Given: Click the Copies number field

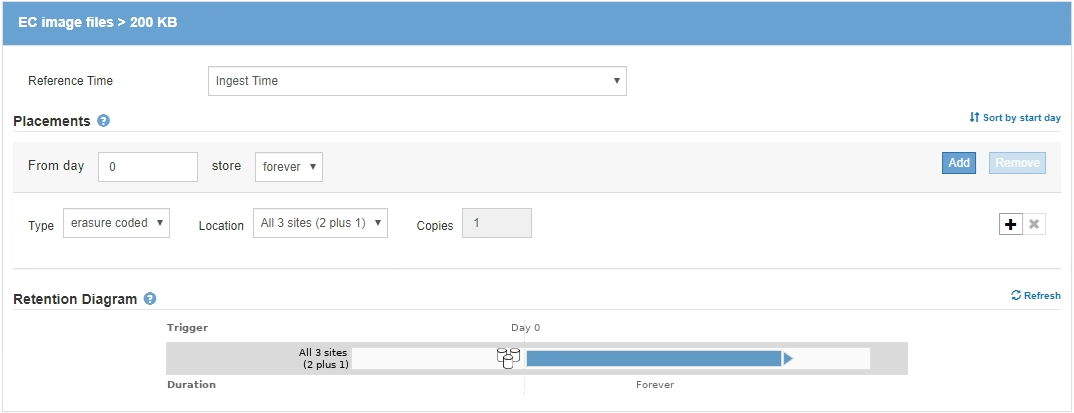Looking at the screenshot, I should [496, 223].
